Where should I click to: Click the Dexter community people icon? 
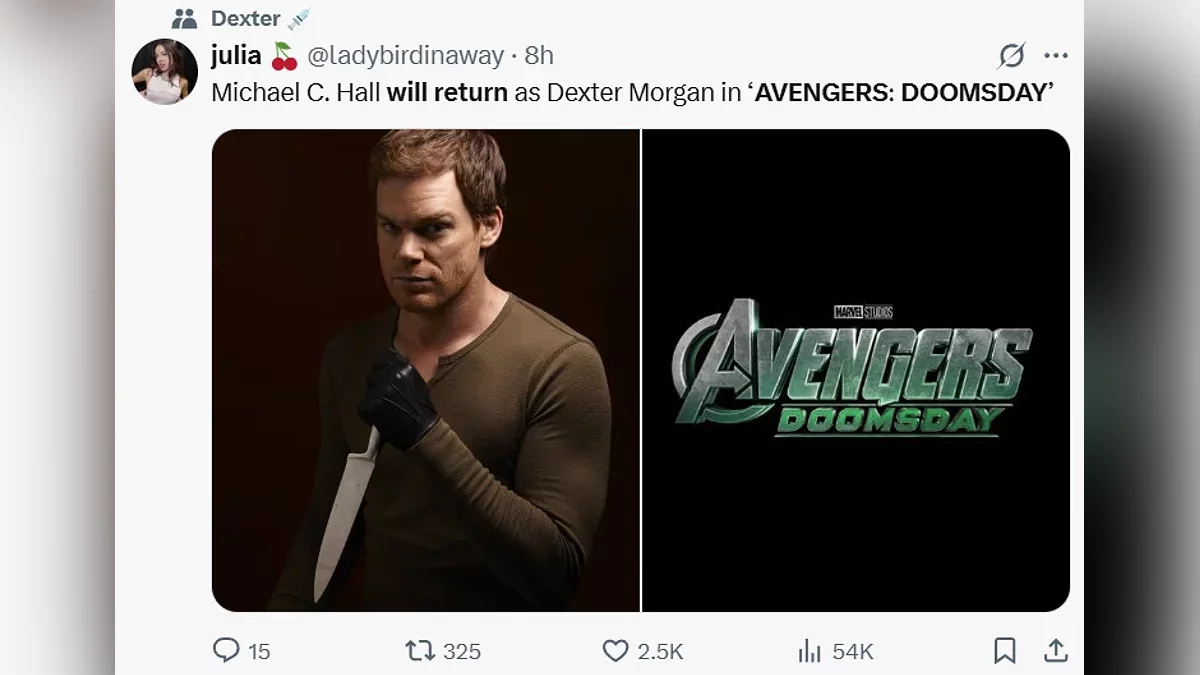coord(185,18)
